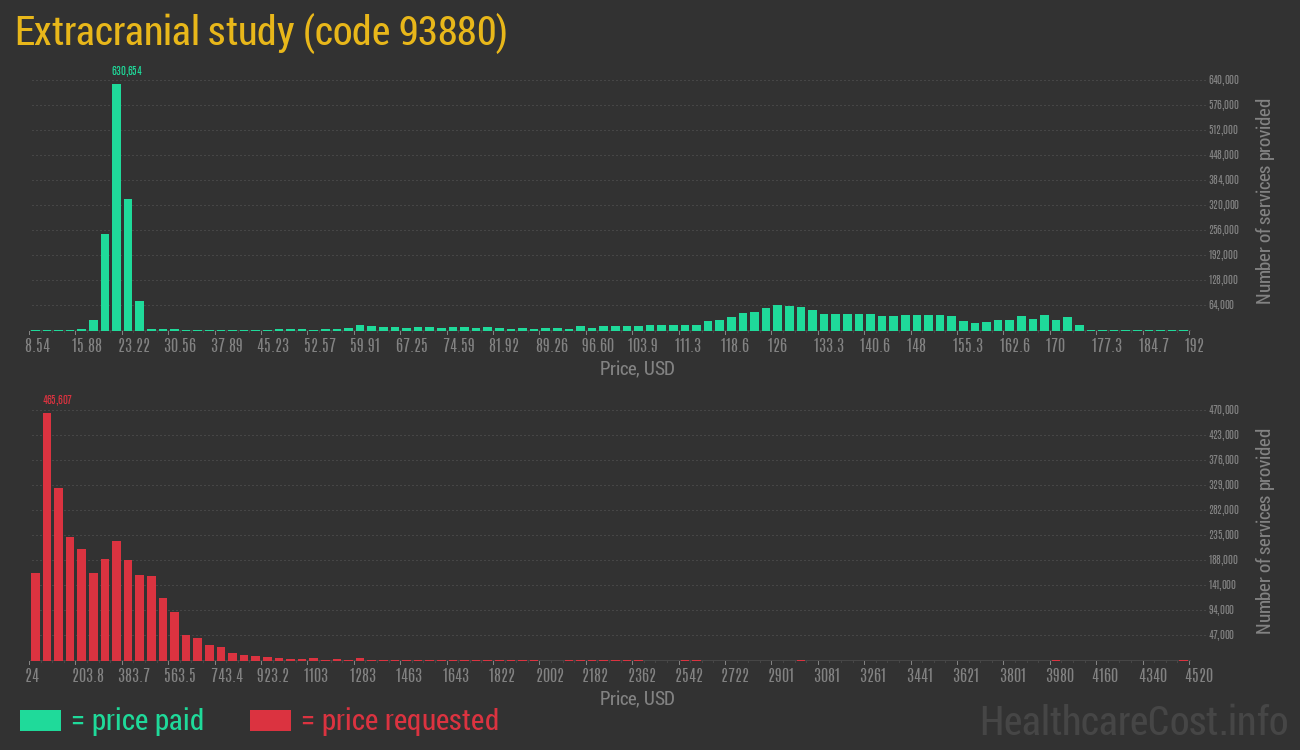This screenshot has width=1300, height=750.
Task: Click the 4520 tick on bottom x-axis
Action: (1184, 676)
